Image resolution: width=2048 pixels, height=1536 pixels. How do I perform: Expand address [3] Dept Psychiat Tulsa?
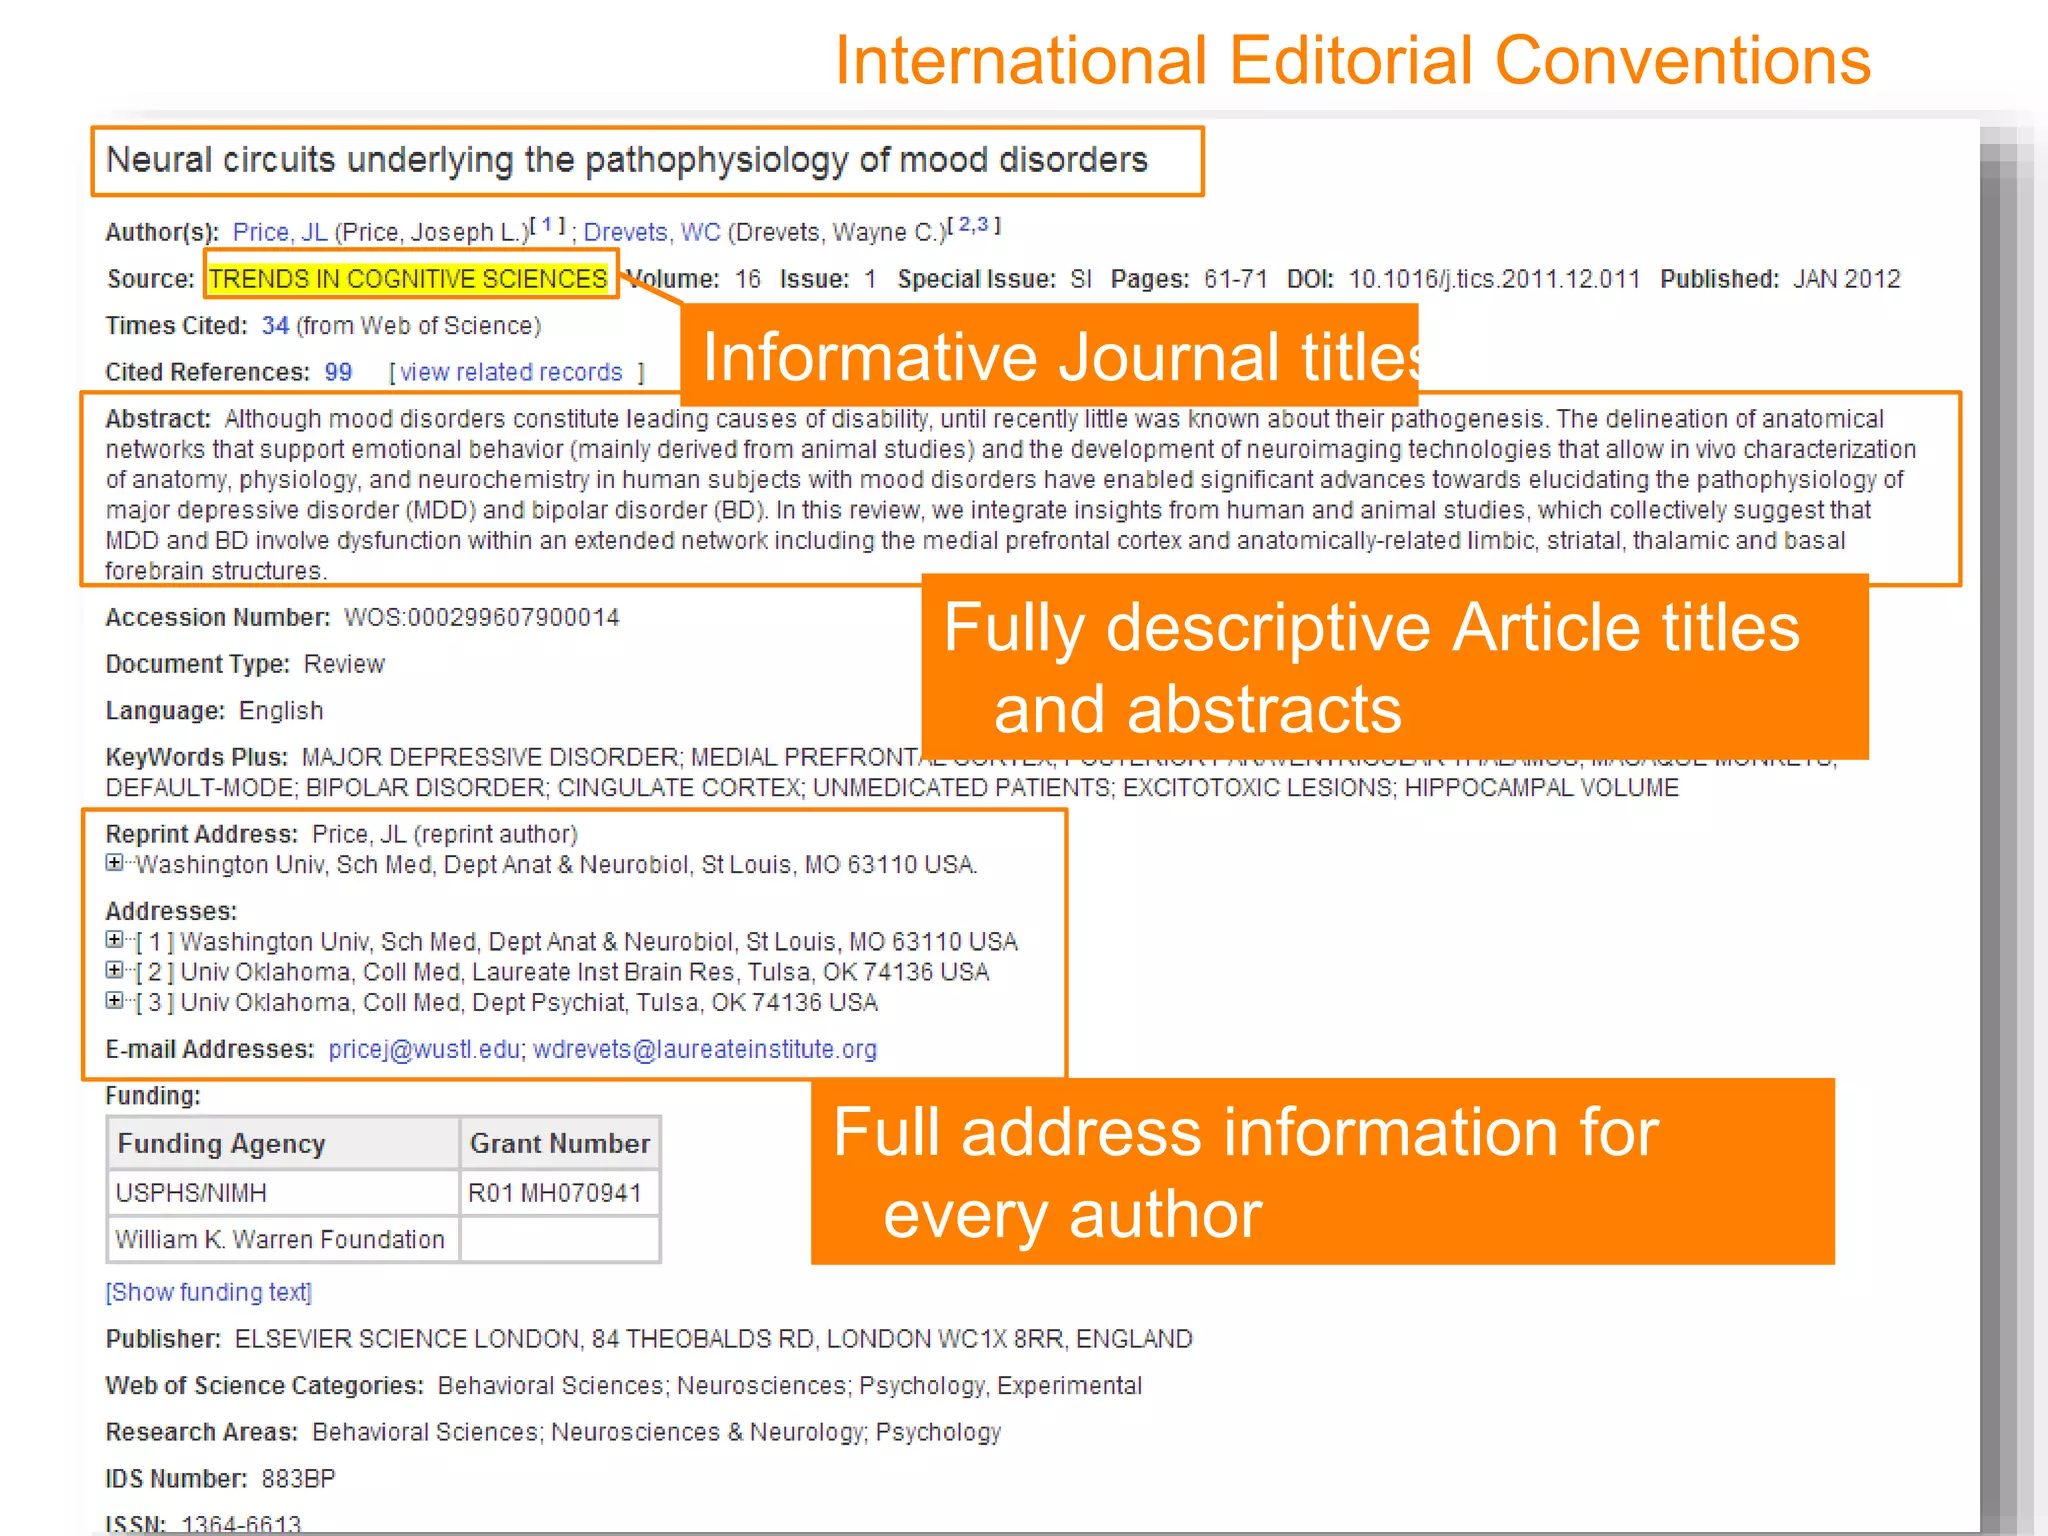click(x=114, y=1001)
